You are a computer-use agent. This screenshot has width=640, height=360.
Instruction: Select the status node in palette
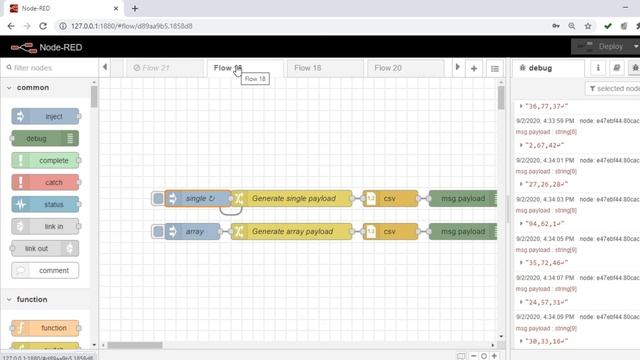click(45, 204)
